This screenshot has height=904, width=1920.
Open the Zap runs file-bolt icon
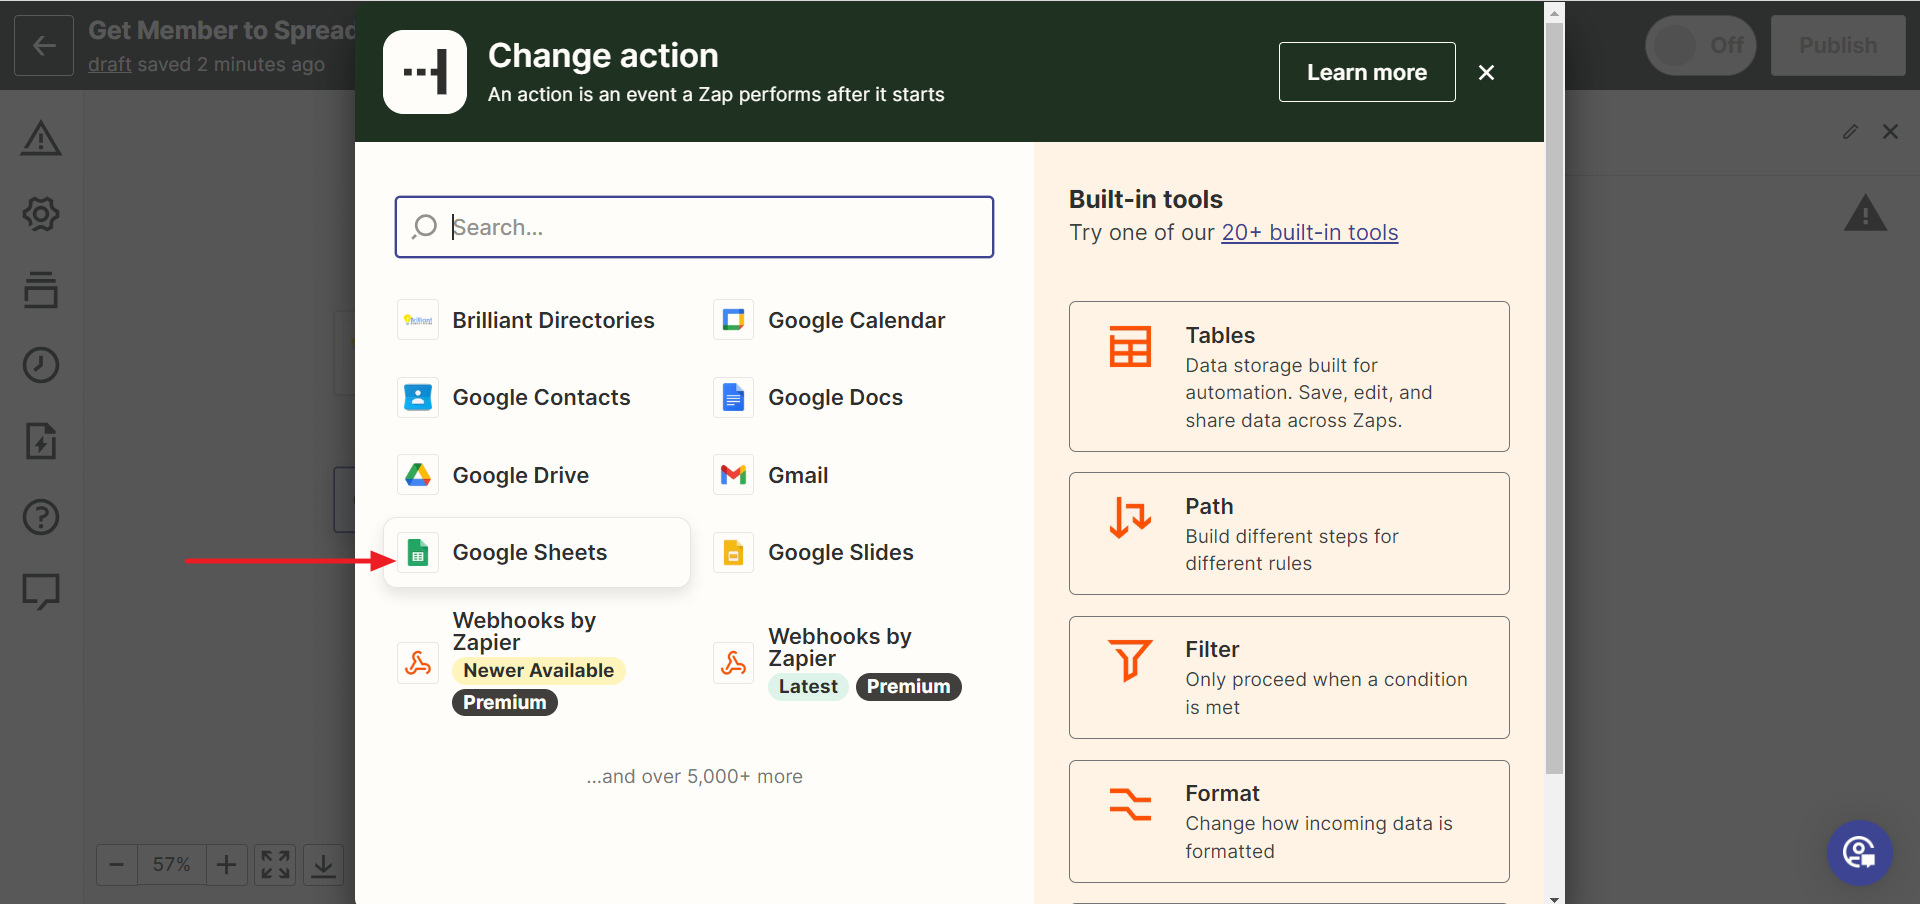point(41,441)
